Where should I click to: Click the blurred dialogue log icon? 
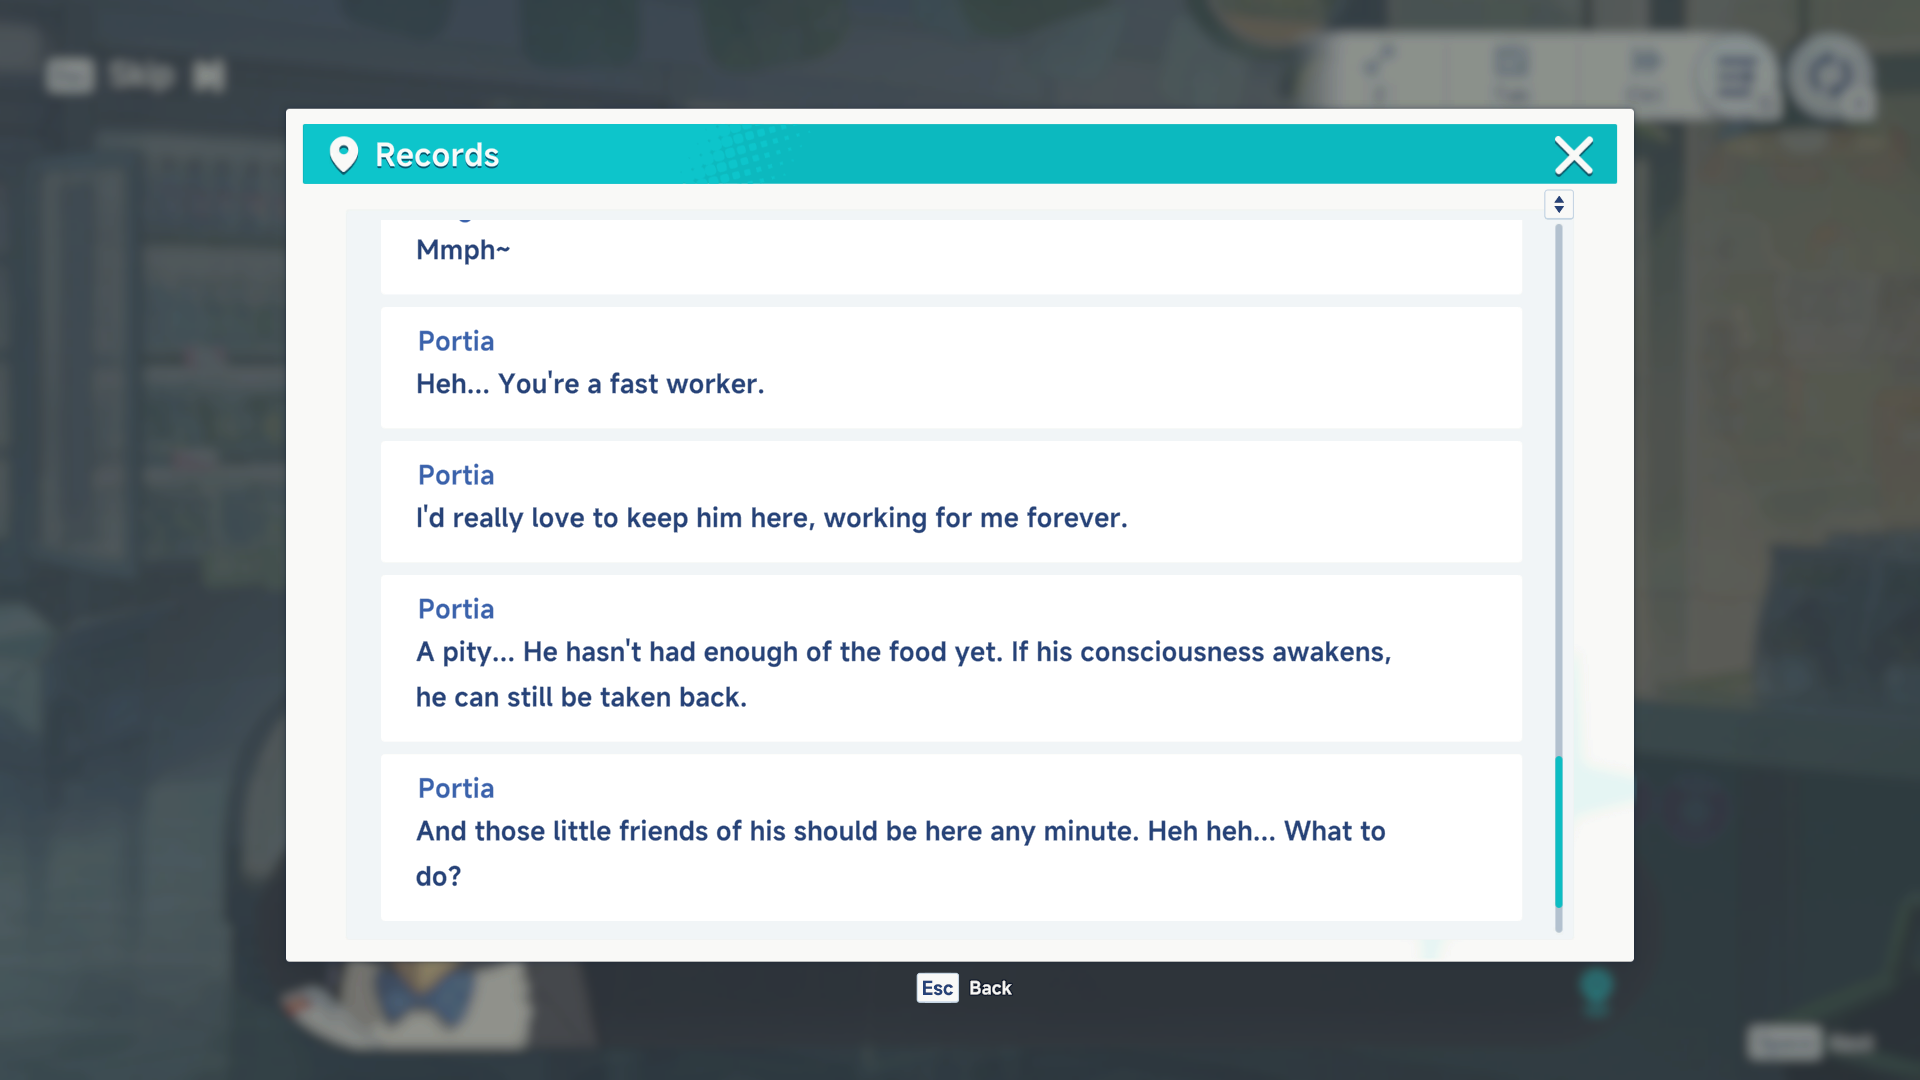[1736, 76]
